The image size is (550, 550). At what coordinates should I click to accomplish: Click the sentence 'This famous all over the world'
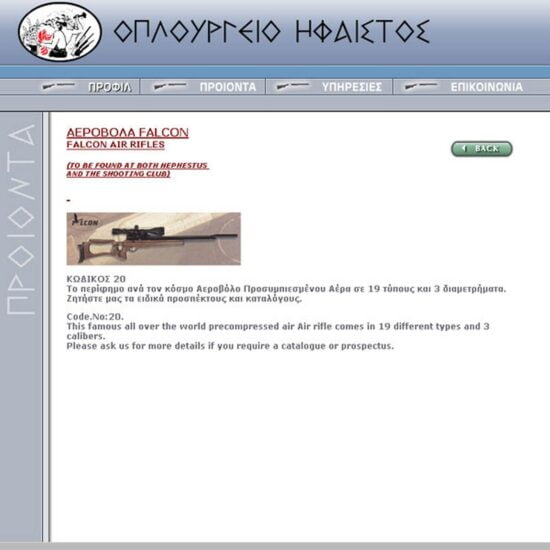[278, 331]
